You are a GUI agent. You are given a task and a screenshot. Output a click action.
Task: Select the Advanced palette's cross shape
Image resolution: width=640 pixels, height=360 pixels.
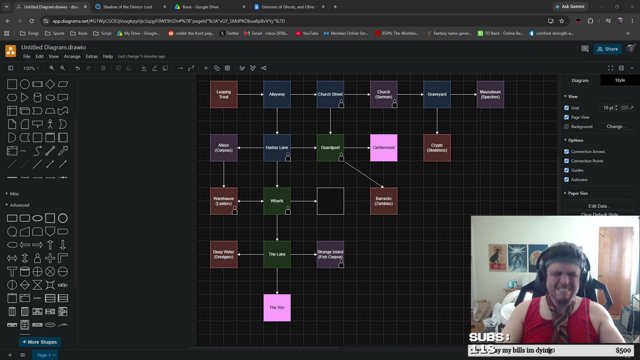tap(50, 258)
